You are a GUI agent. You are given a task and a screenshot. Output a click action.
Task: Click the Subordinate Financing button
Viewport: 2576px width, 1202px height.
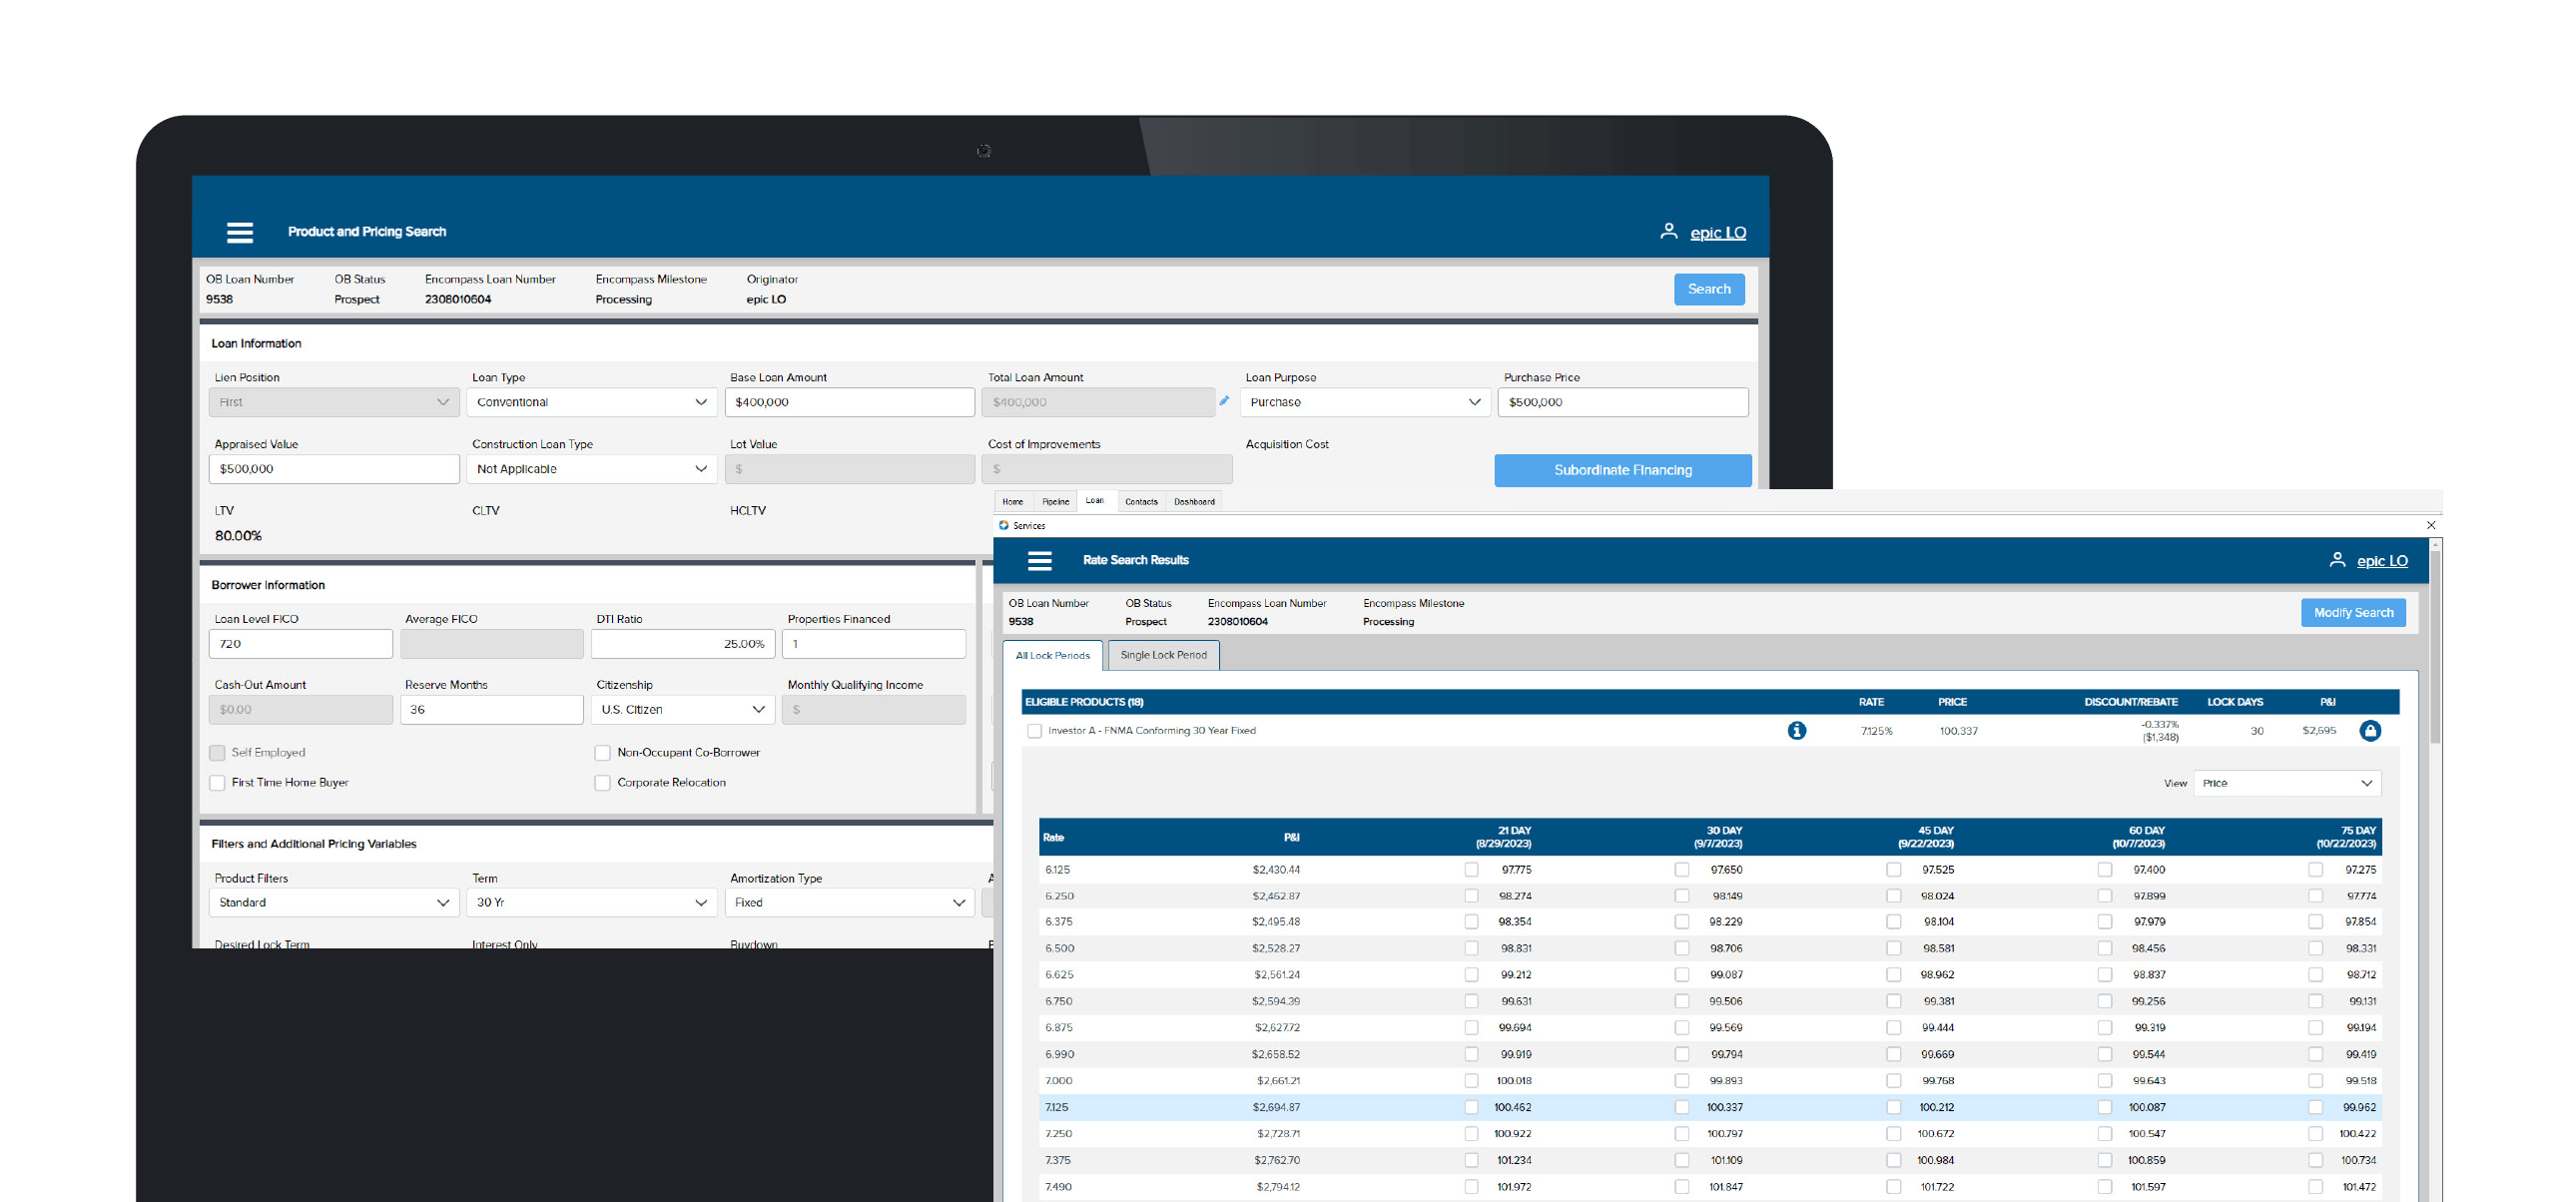[x=1622, y=470]
